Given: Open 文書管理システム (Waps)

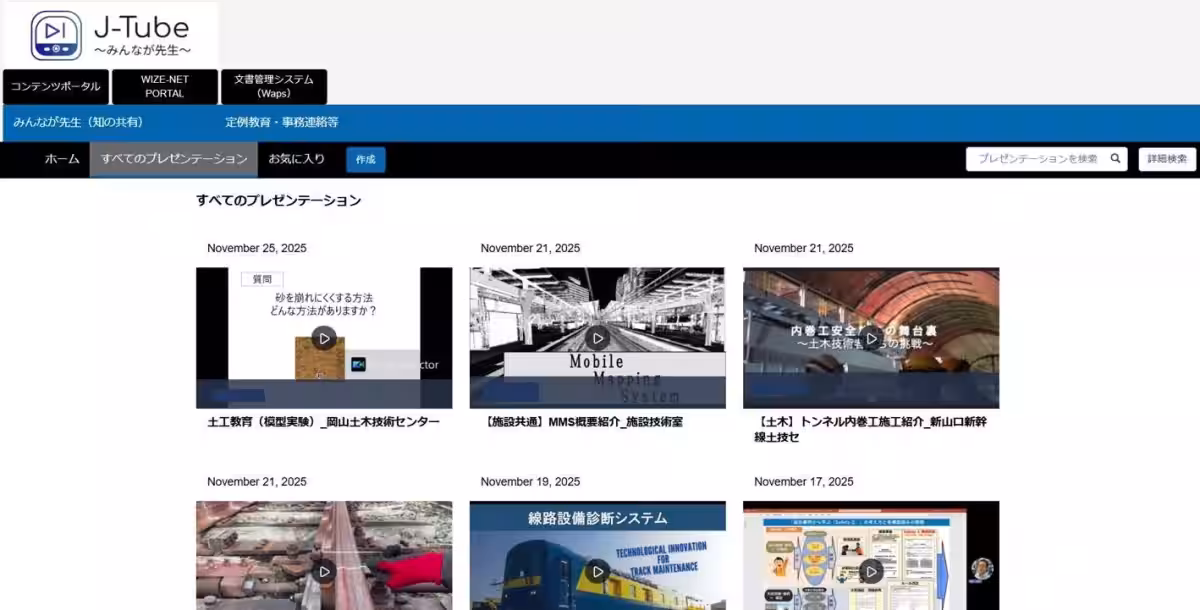Looking at the screenshot, I should point(273,87).
